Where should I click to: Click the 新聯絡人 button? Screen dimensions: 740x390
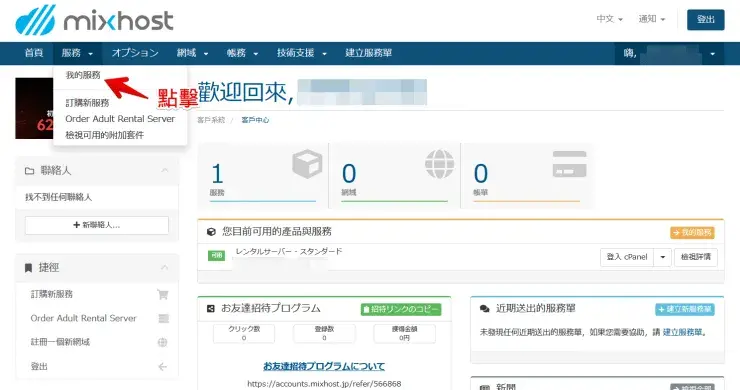coord(97,225)
